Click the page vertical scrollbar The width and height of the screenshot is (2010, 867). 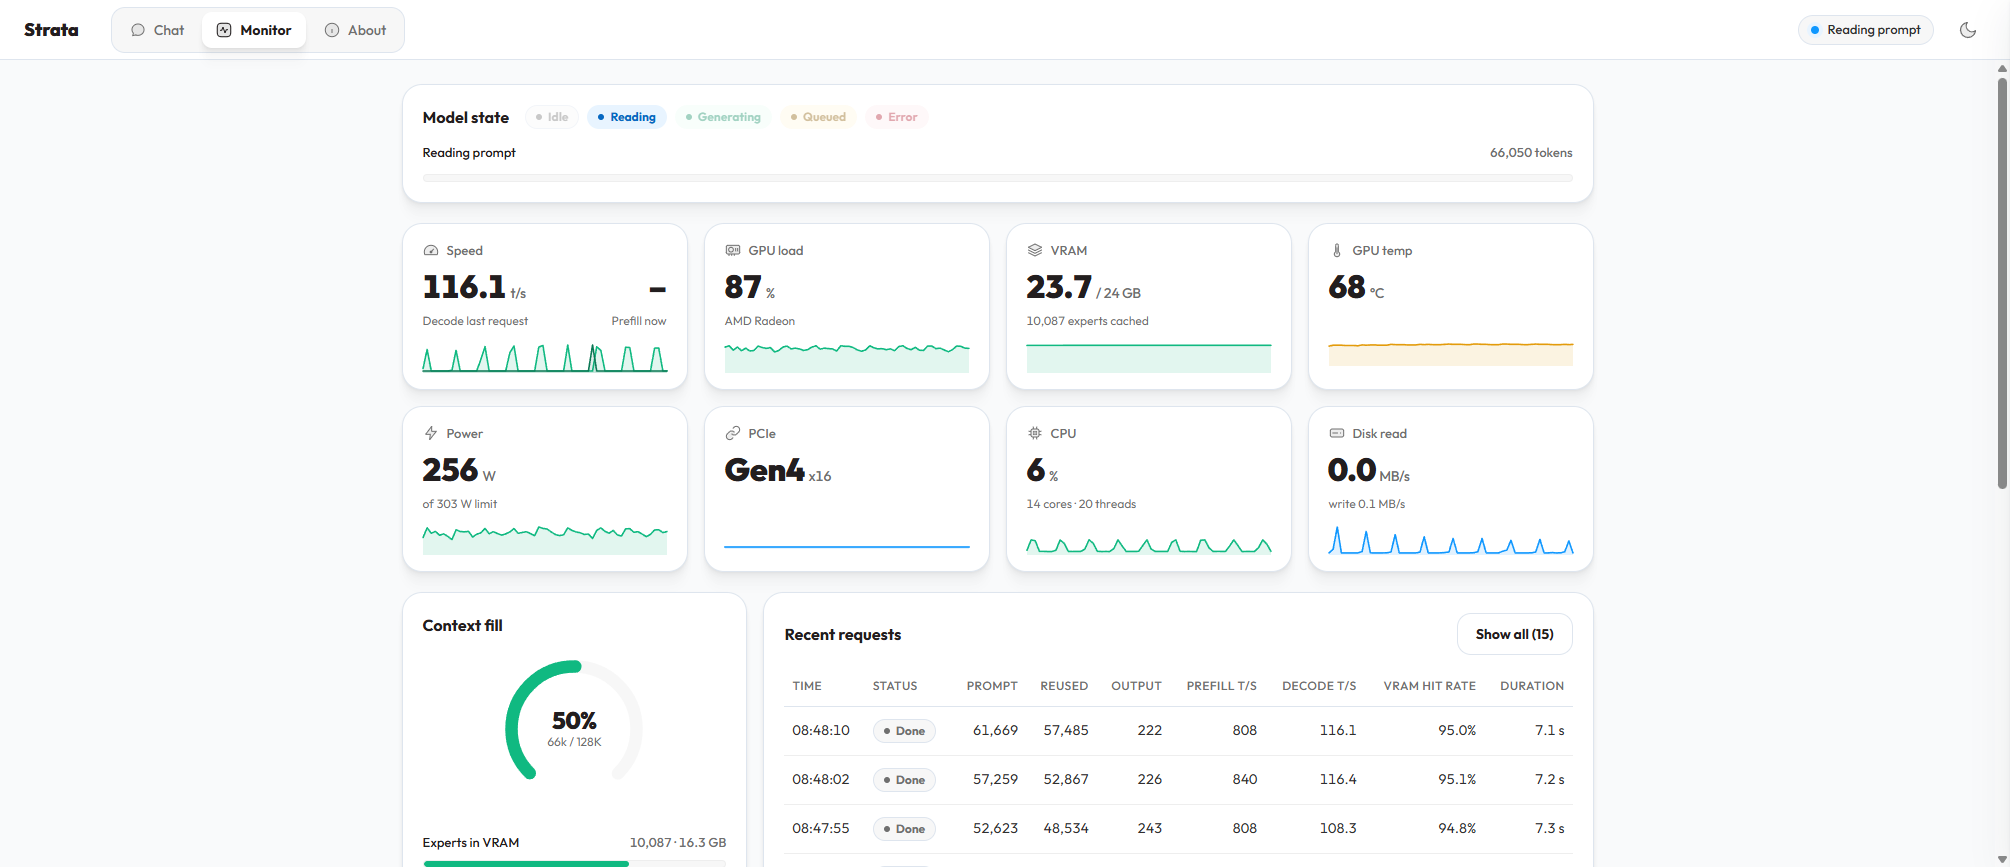tap(2002, 284)
